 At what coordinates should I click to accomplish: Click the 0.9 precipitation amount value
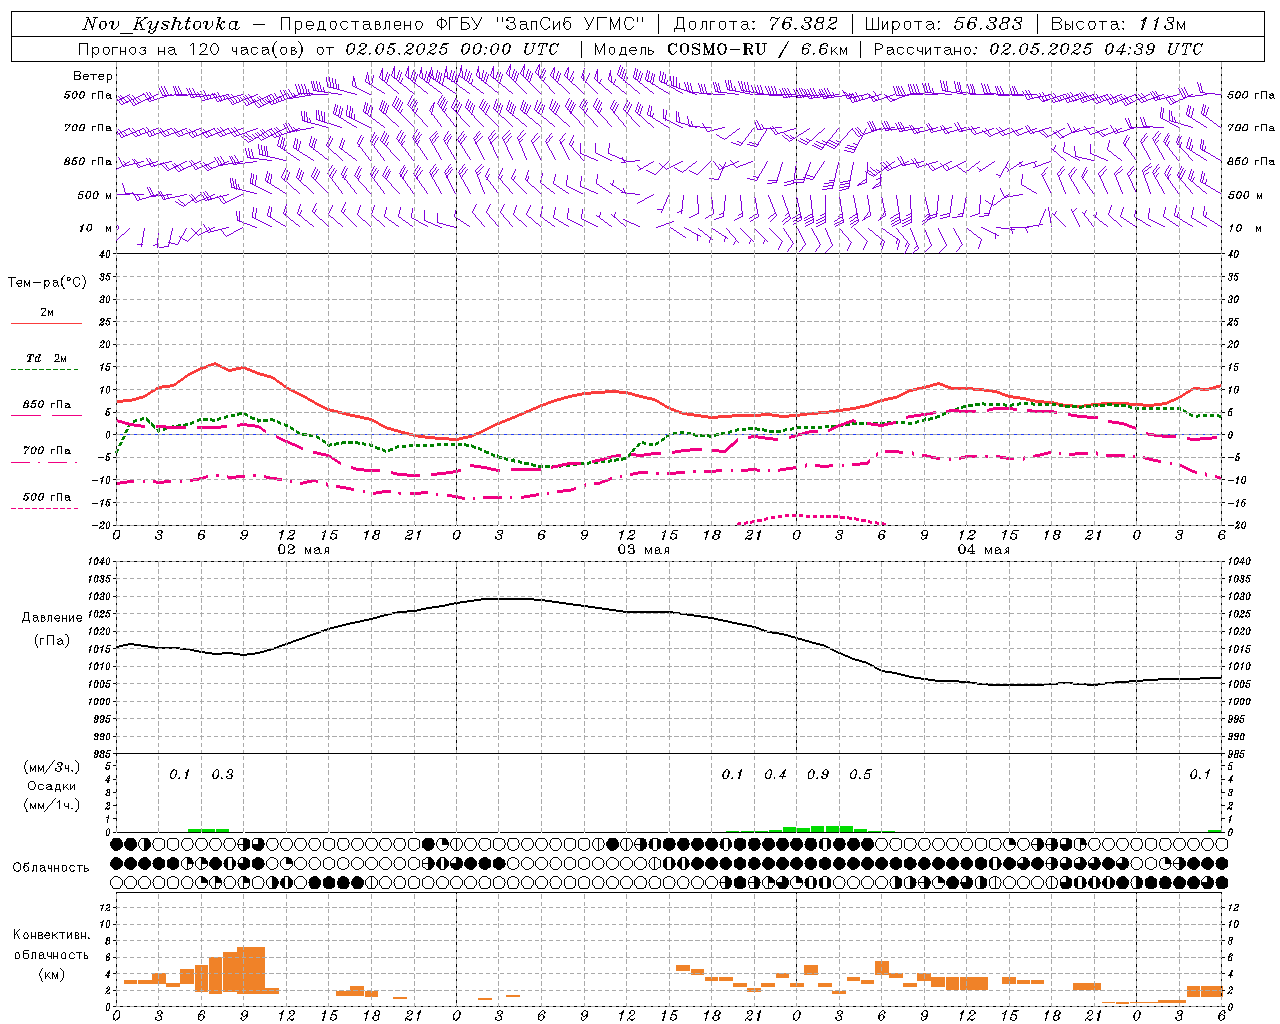pos(818,774)
